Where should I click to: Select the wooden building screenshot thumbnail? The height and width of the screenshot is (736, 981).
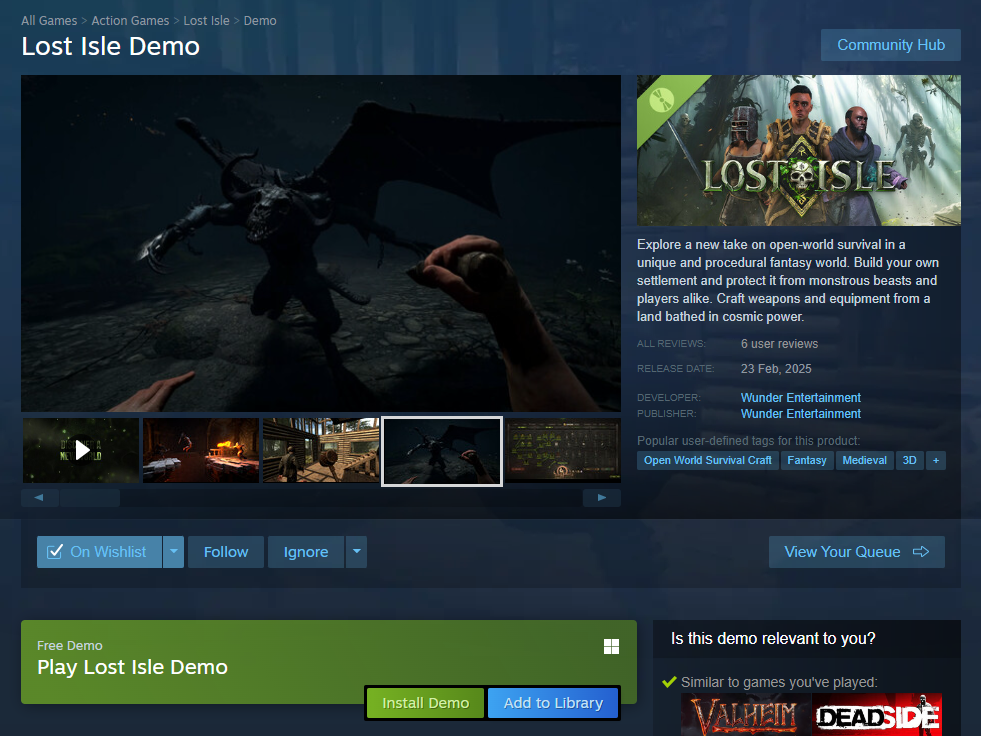pos(321,450)
